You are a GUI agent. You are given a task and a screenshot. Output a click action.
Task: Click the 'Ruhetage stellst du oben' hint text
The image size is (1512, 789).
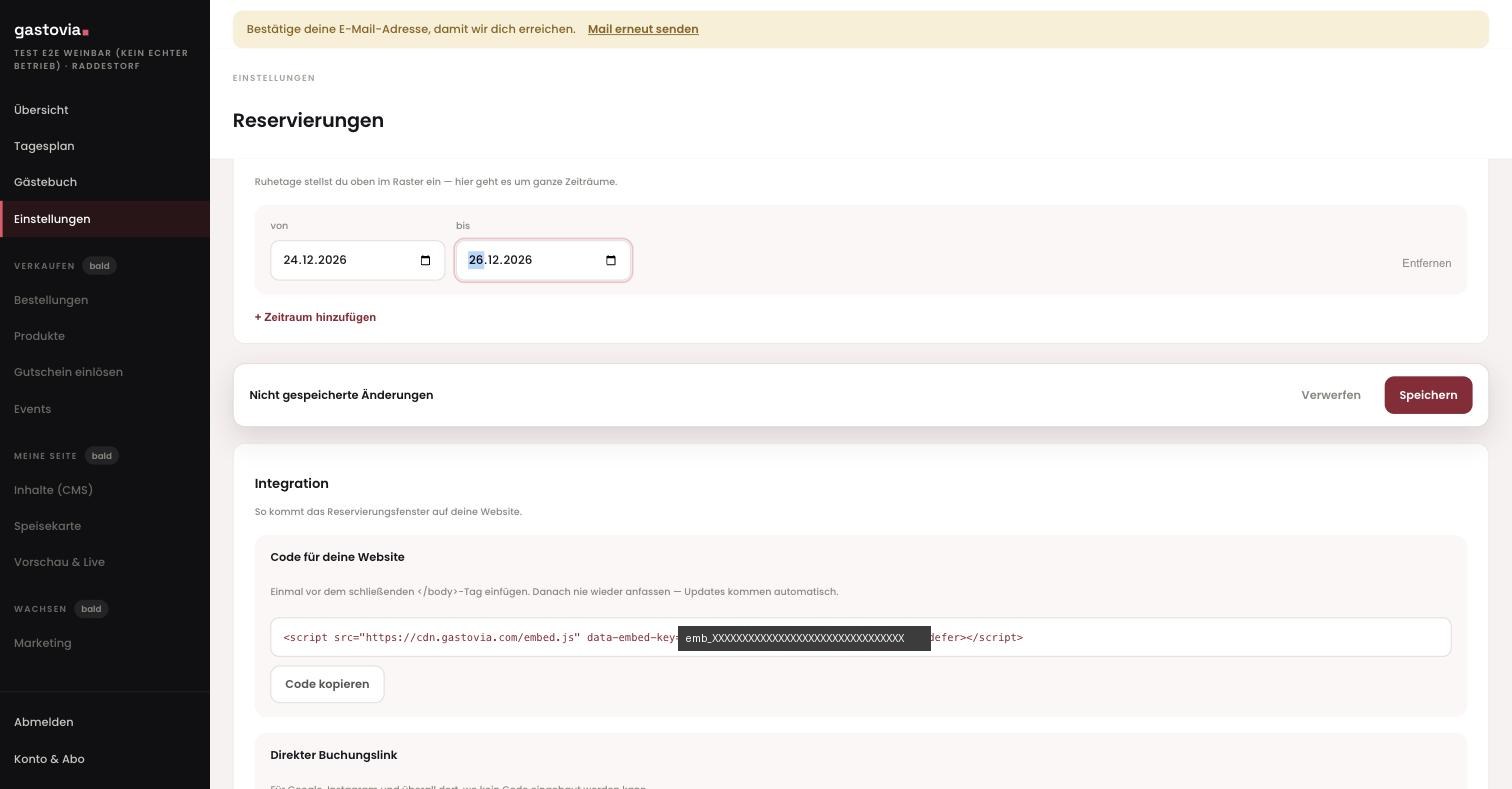click(436, 182)
